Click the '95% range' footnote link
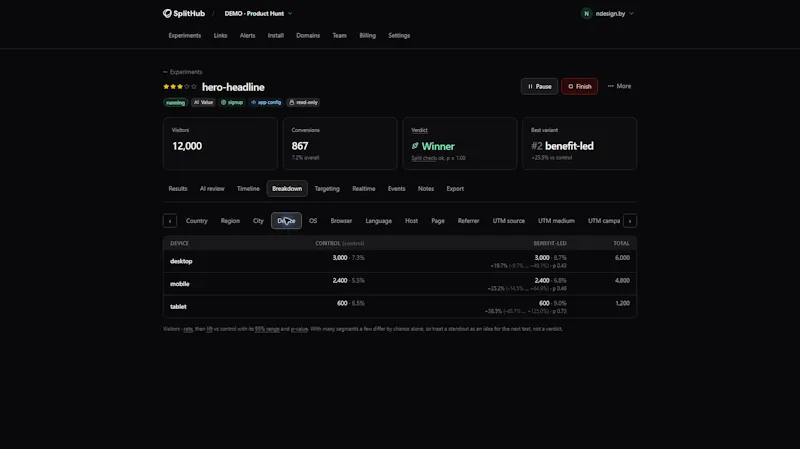This screenshot has width=800, height=449. coord(267,329)
